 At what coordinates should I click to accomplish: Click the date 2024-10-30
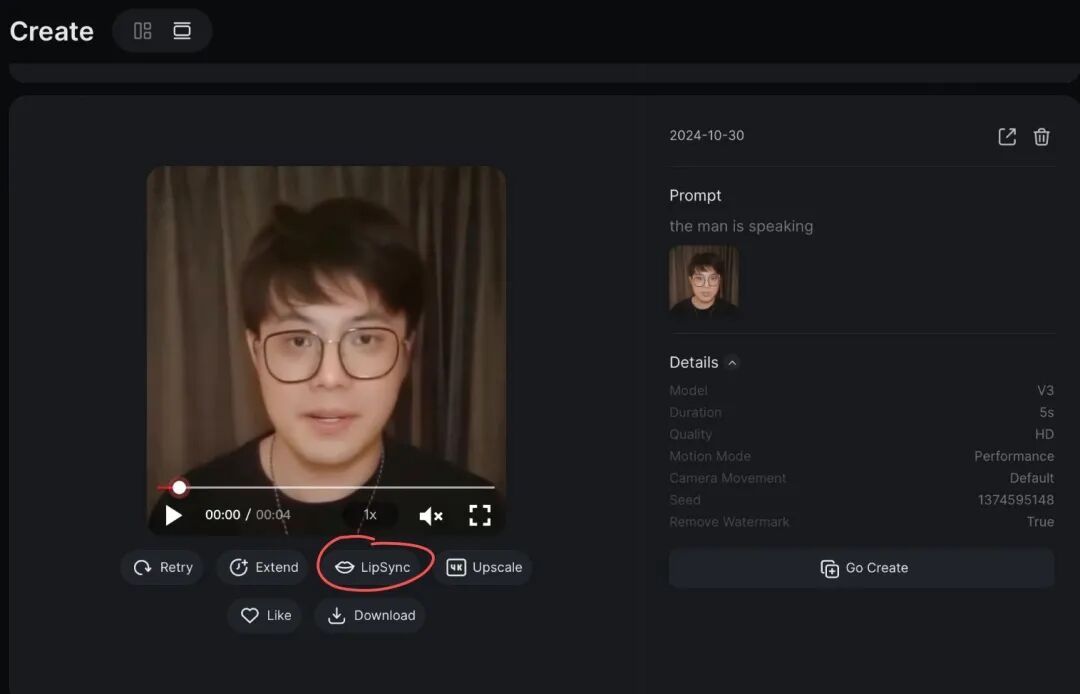[x=707, y=136]
